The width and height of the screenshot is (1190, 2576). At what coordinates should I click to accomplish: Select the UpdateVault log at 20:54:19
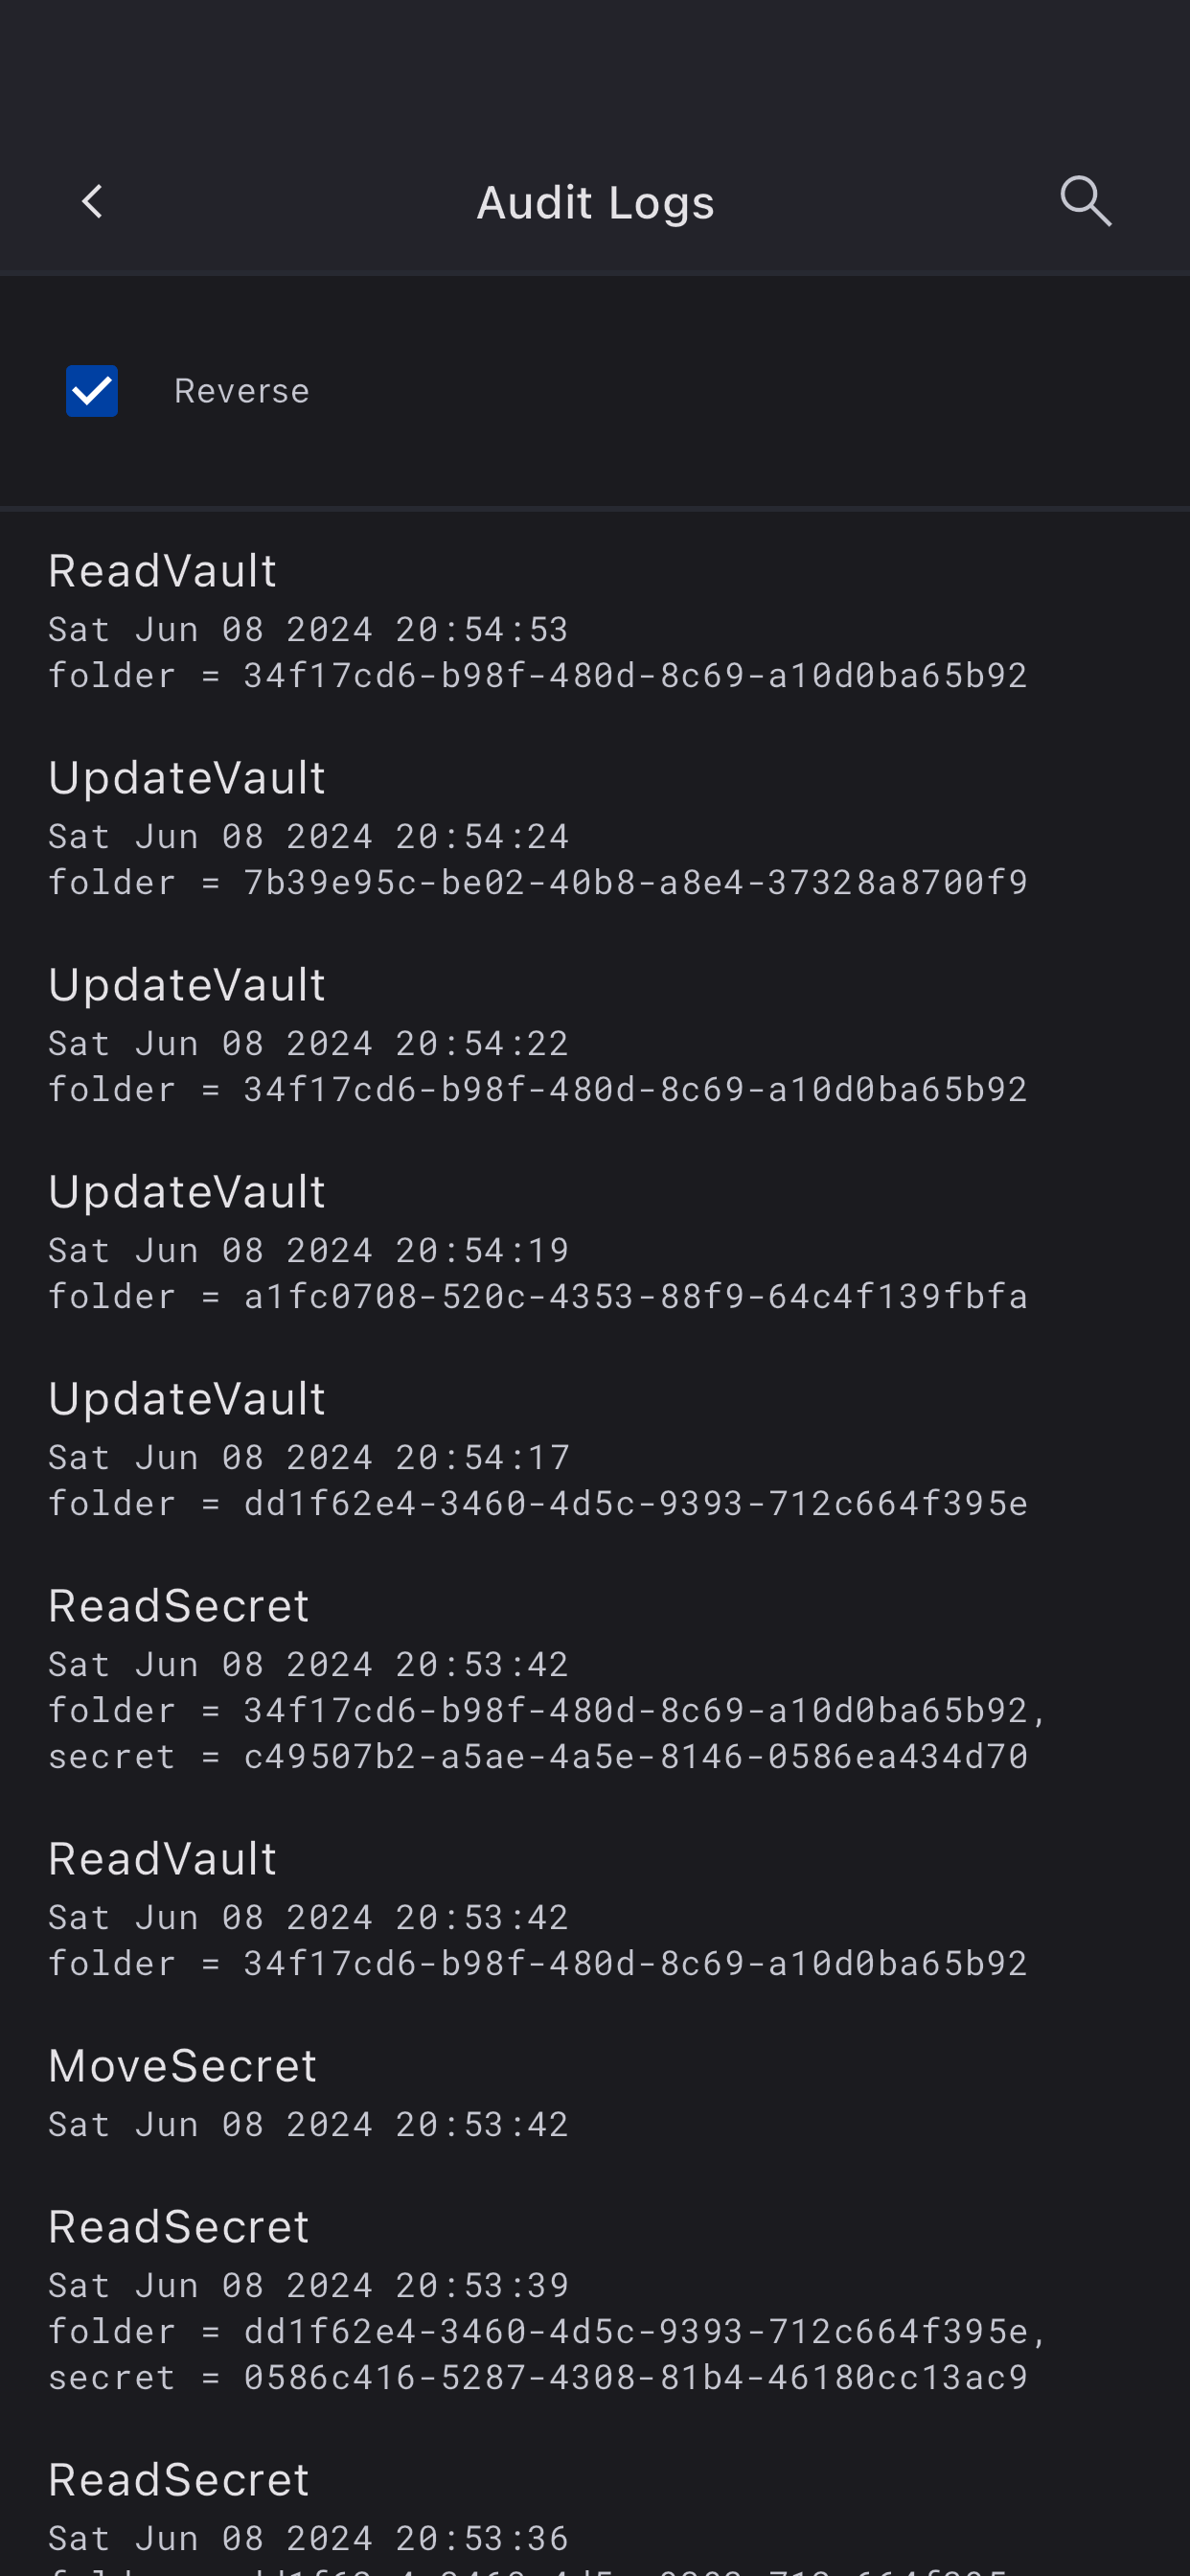[595, 1241]
